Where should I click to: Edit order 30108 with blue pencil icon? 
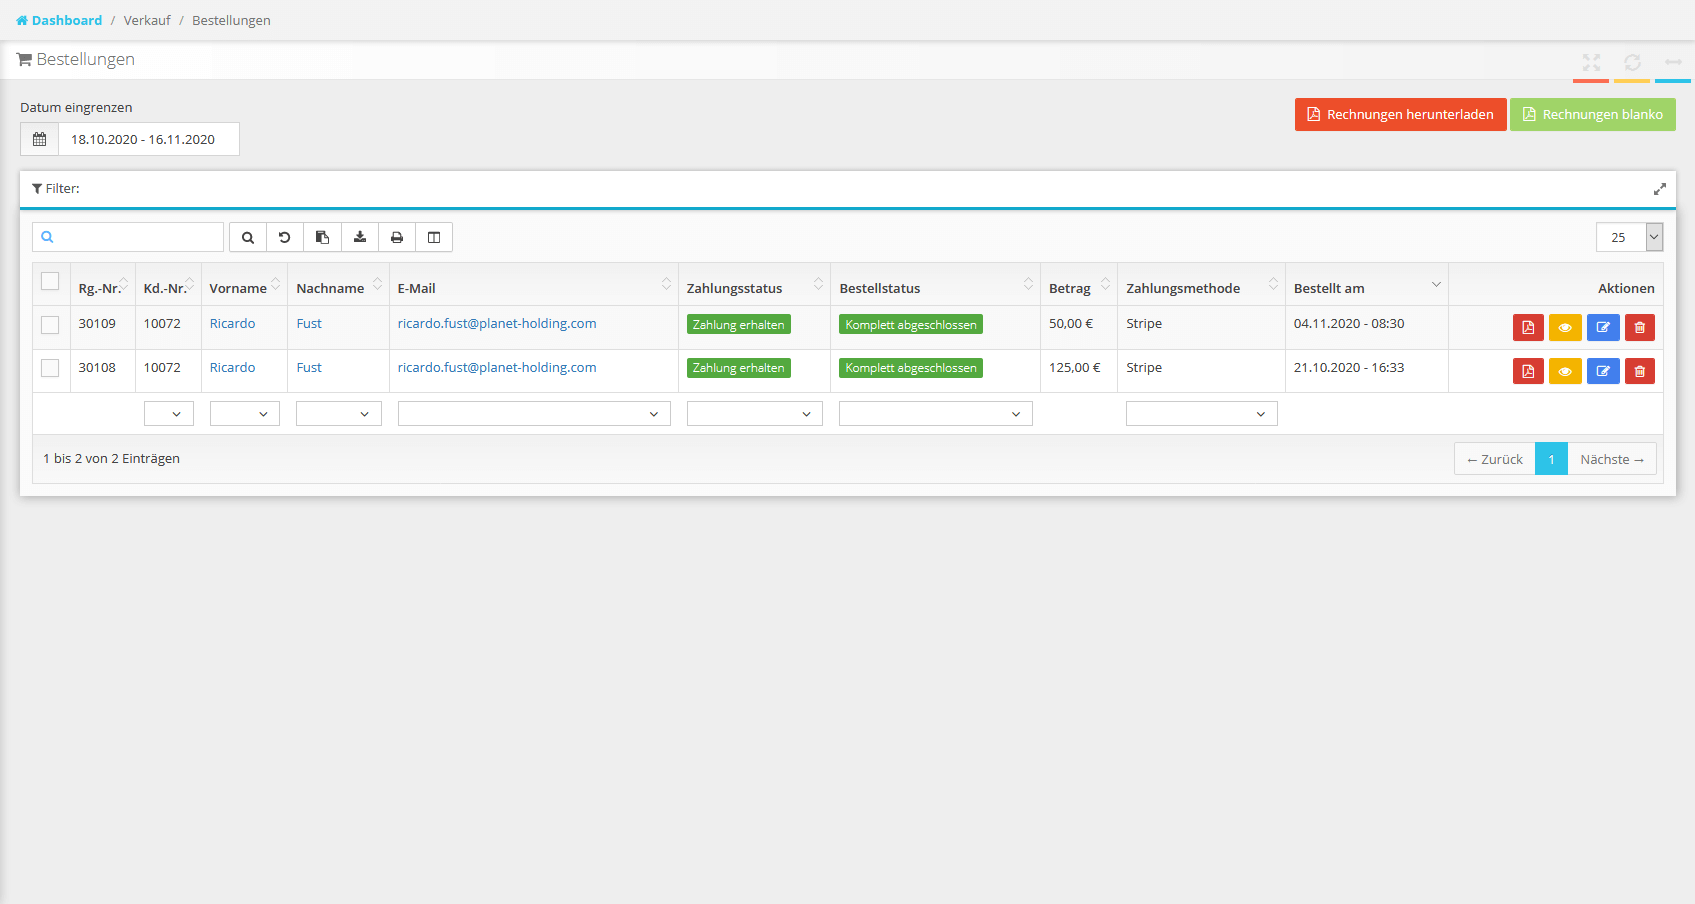point(1602,372)
